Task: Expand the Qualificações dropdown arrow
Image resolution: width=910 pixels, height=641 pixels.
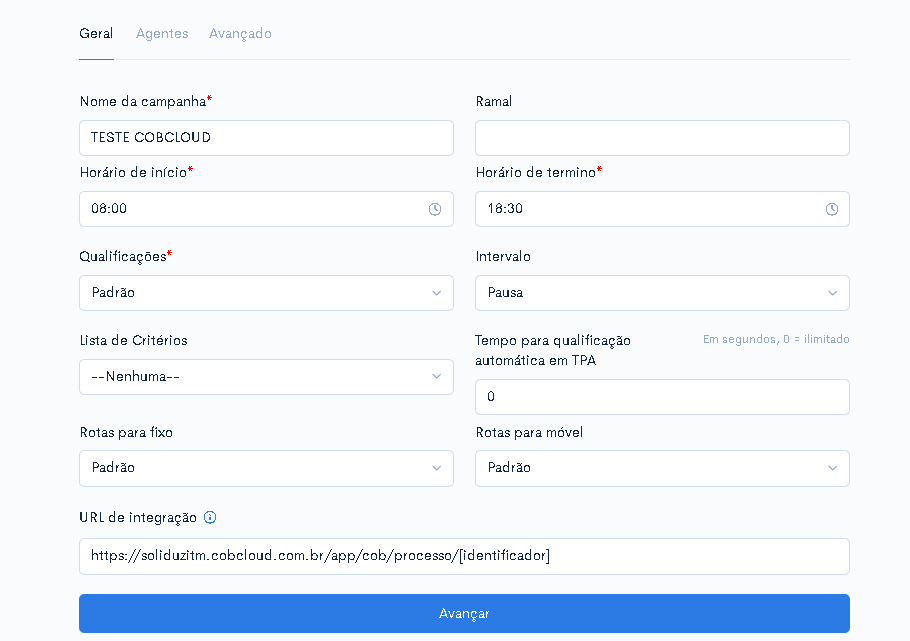Action: point(436,293)
